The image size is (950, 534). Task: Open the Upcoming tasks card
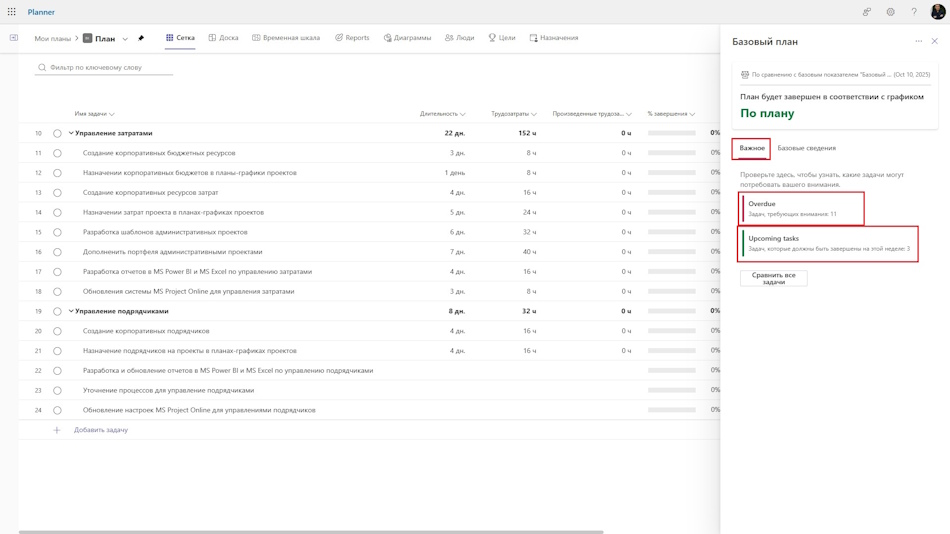(828, 244)
